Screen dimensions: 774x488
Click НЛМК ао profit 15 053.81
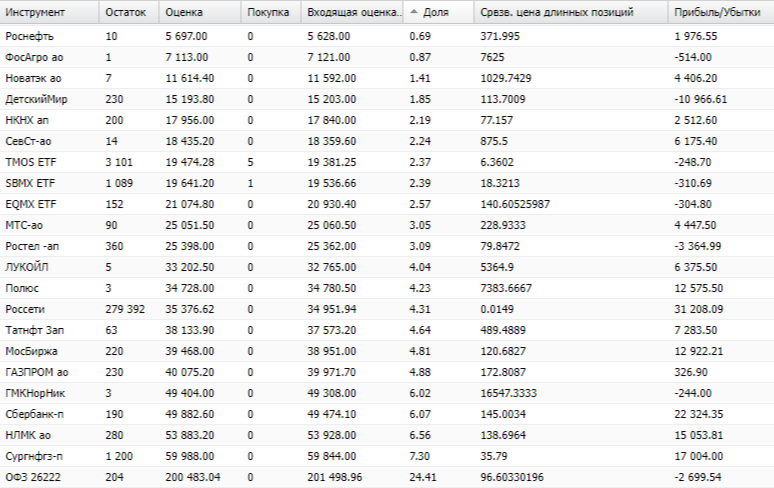(x=698, y=435)
